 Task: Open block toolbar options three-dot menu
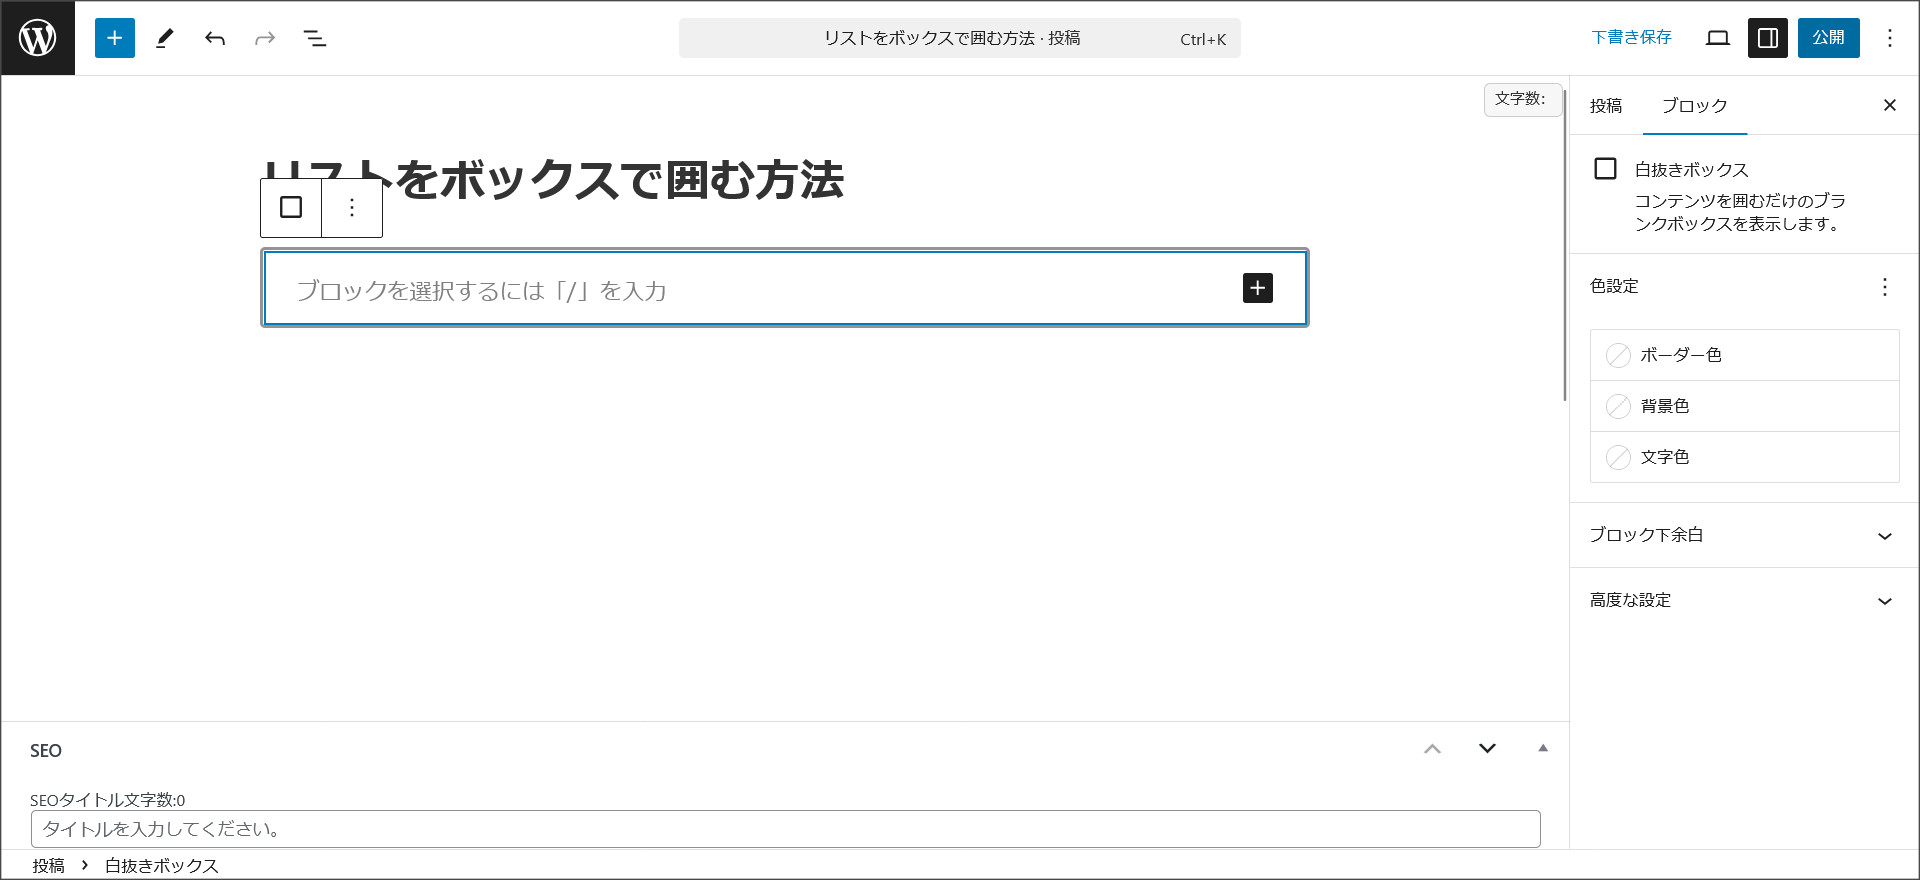point(352,207)
